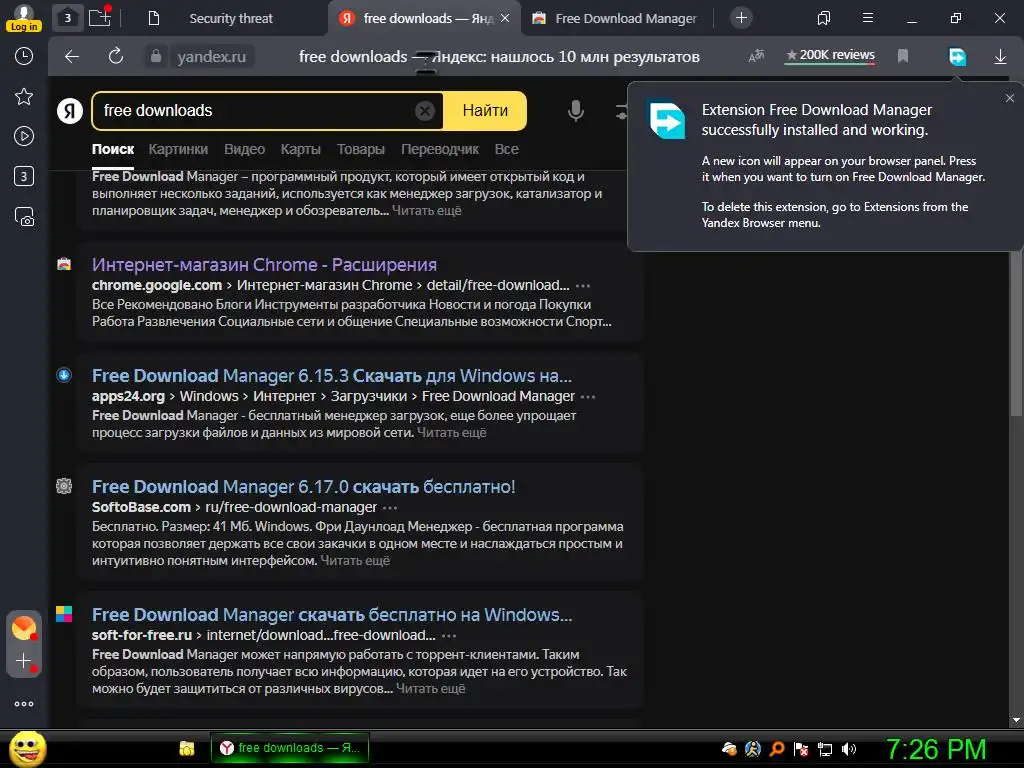Open Free Download Manager 6.15.3 result link
The height and width of the screenshot is (768, 1024).
(332, 376)
